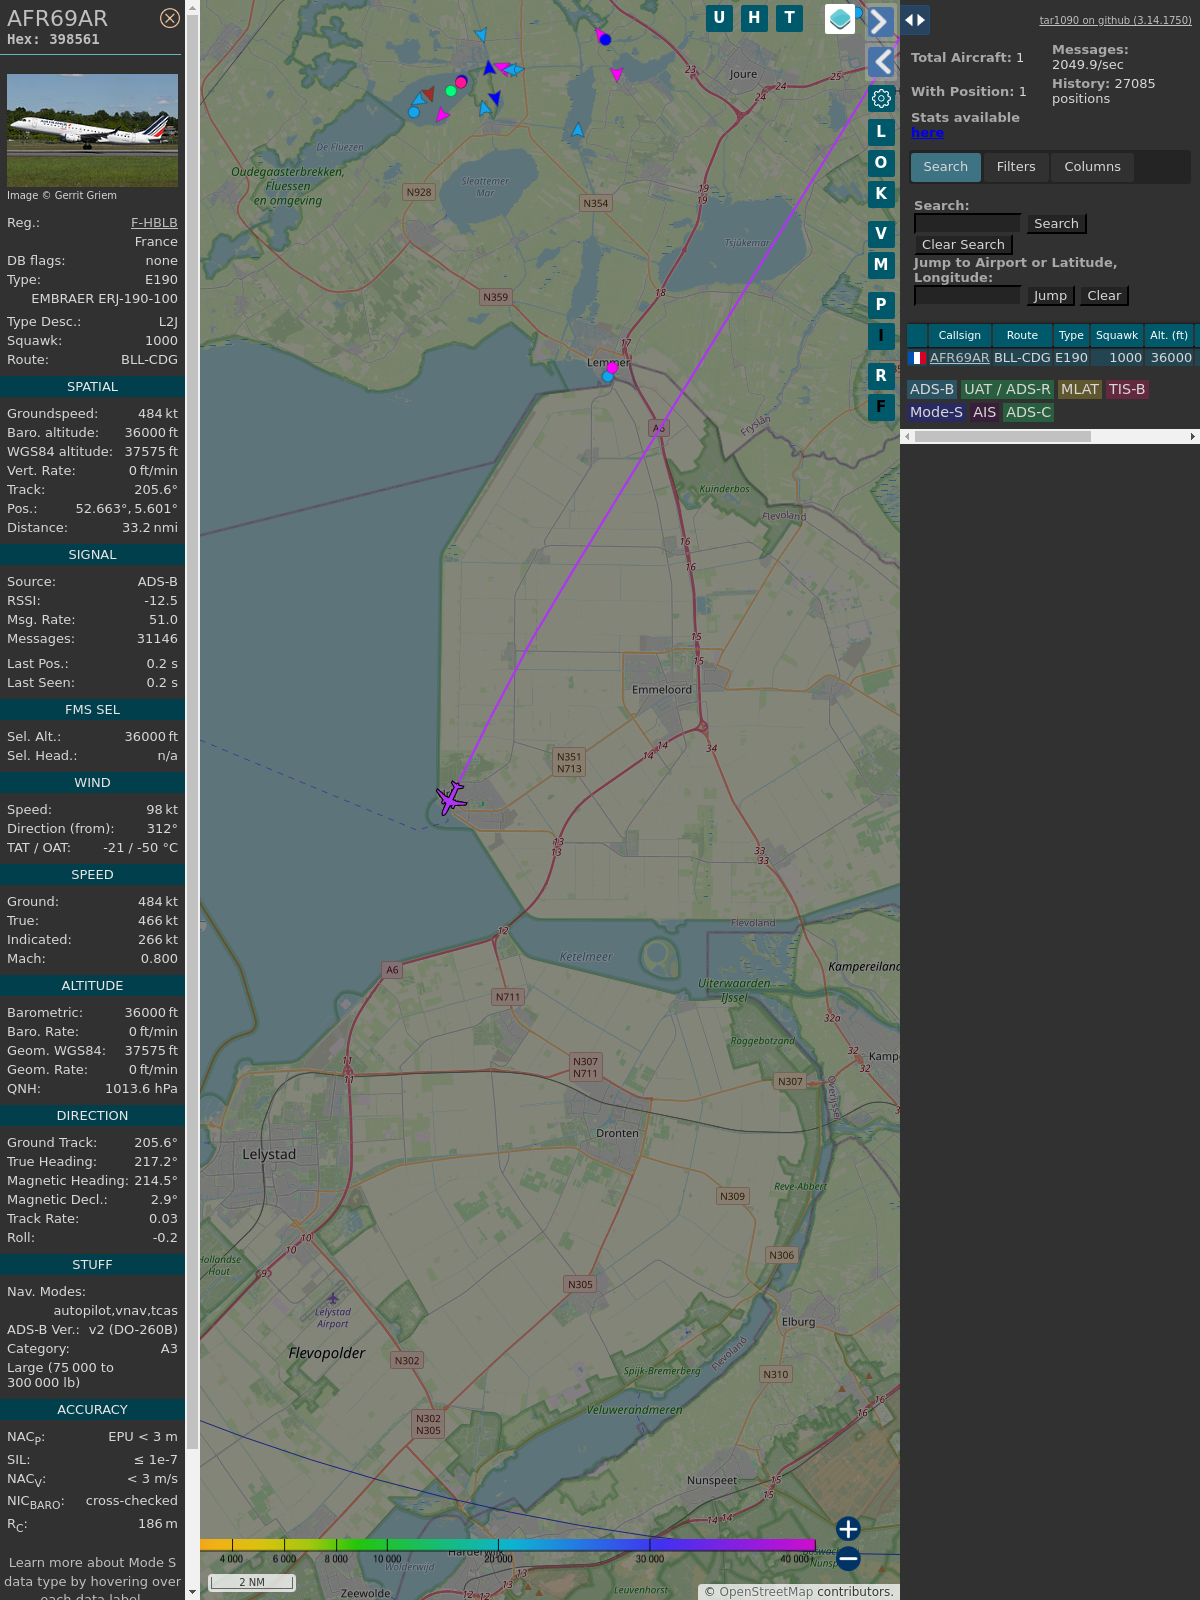Click the Lelystad Airport symbol on map
The width and height of the screenshot is (1200, 1600).
(333, 1297)
